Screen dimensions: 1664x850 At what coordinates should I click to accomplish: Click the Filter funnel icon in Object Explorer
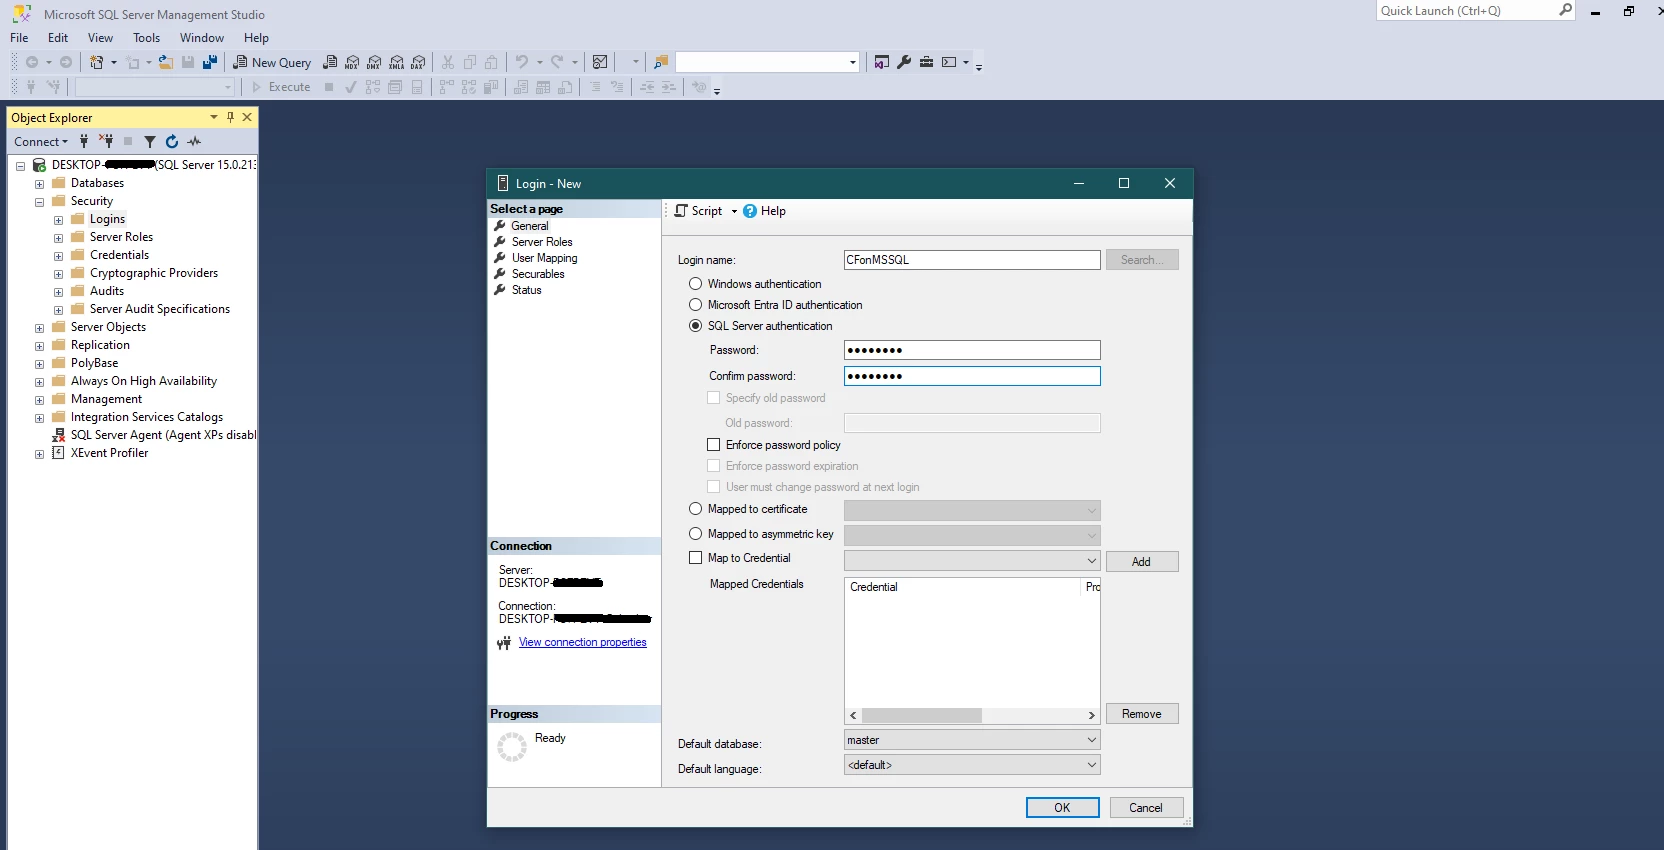coord(150,142)
